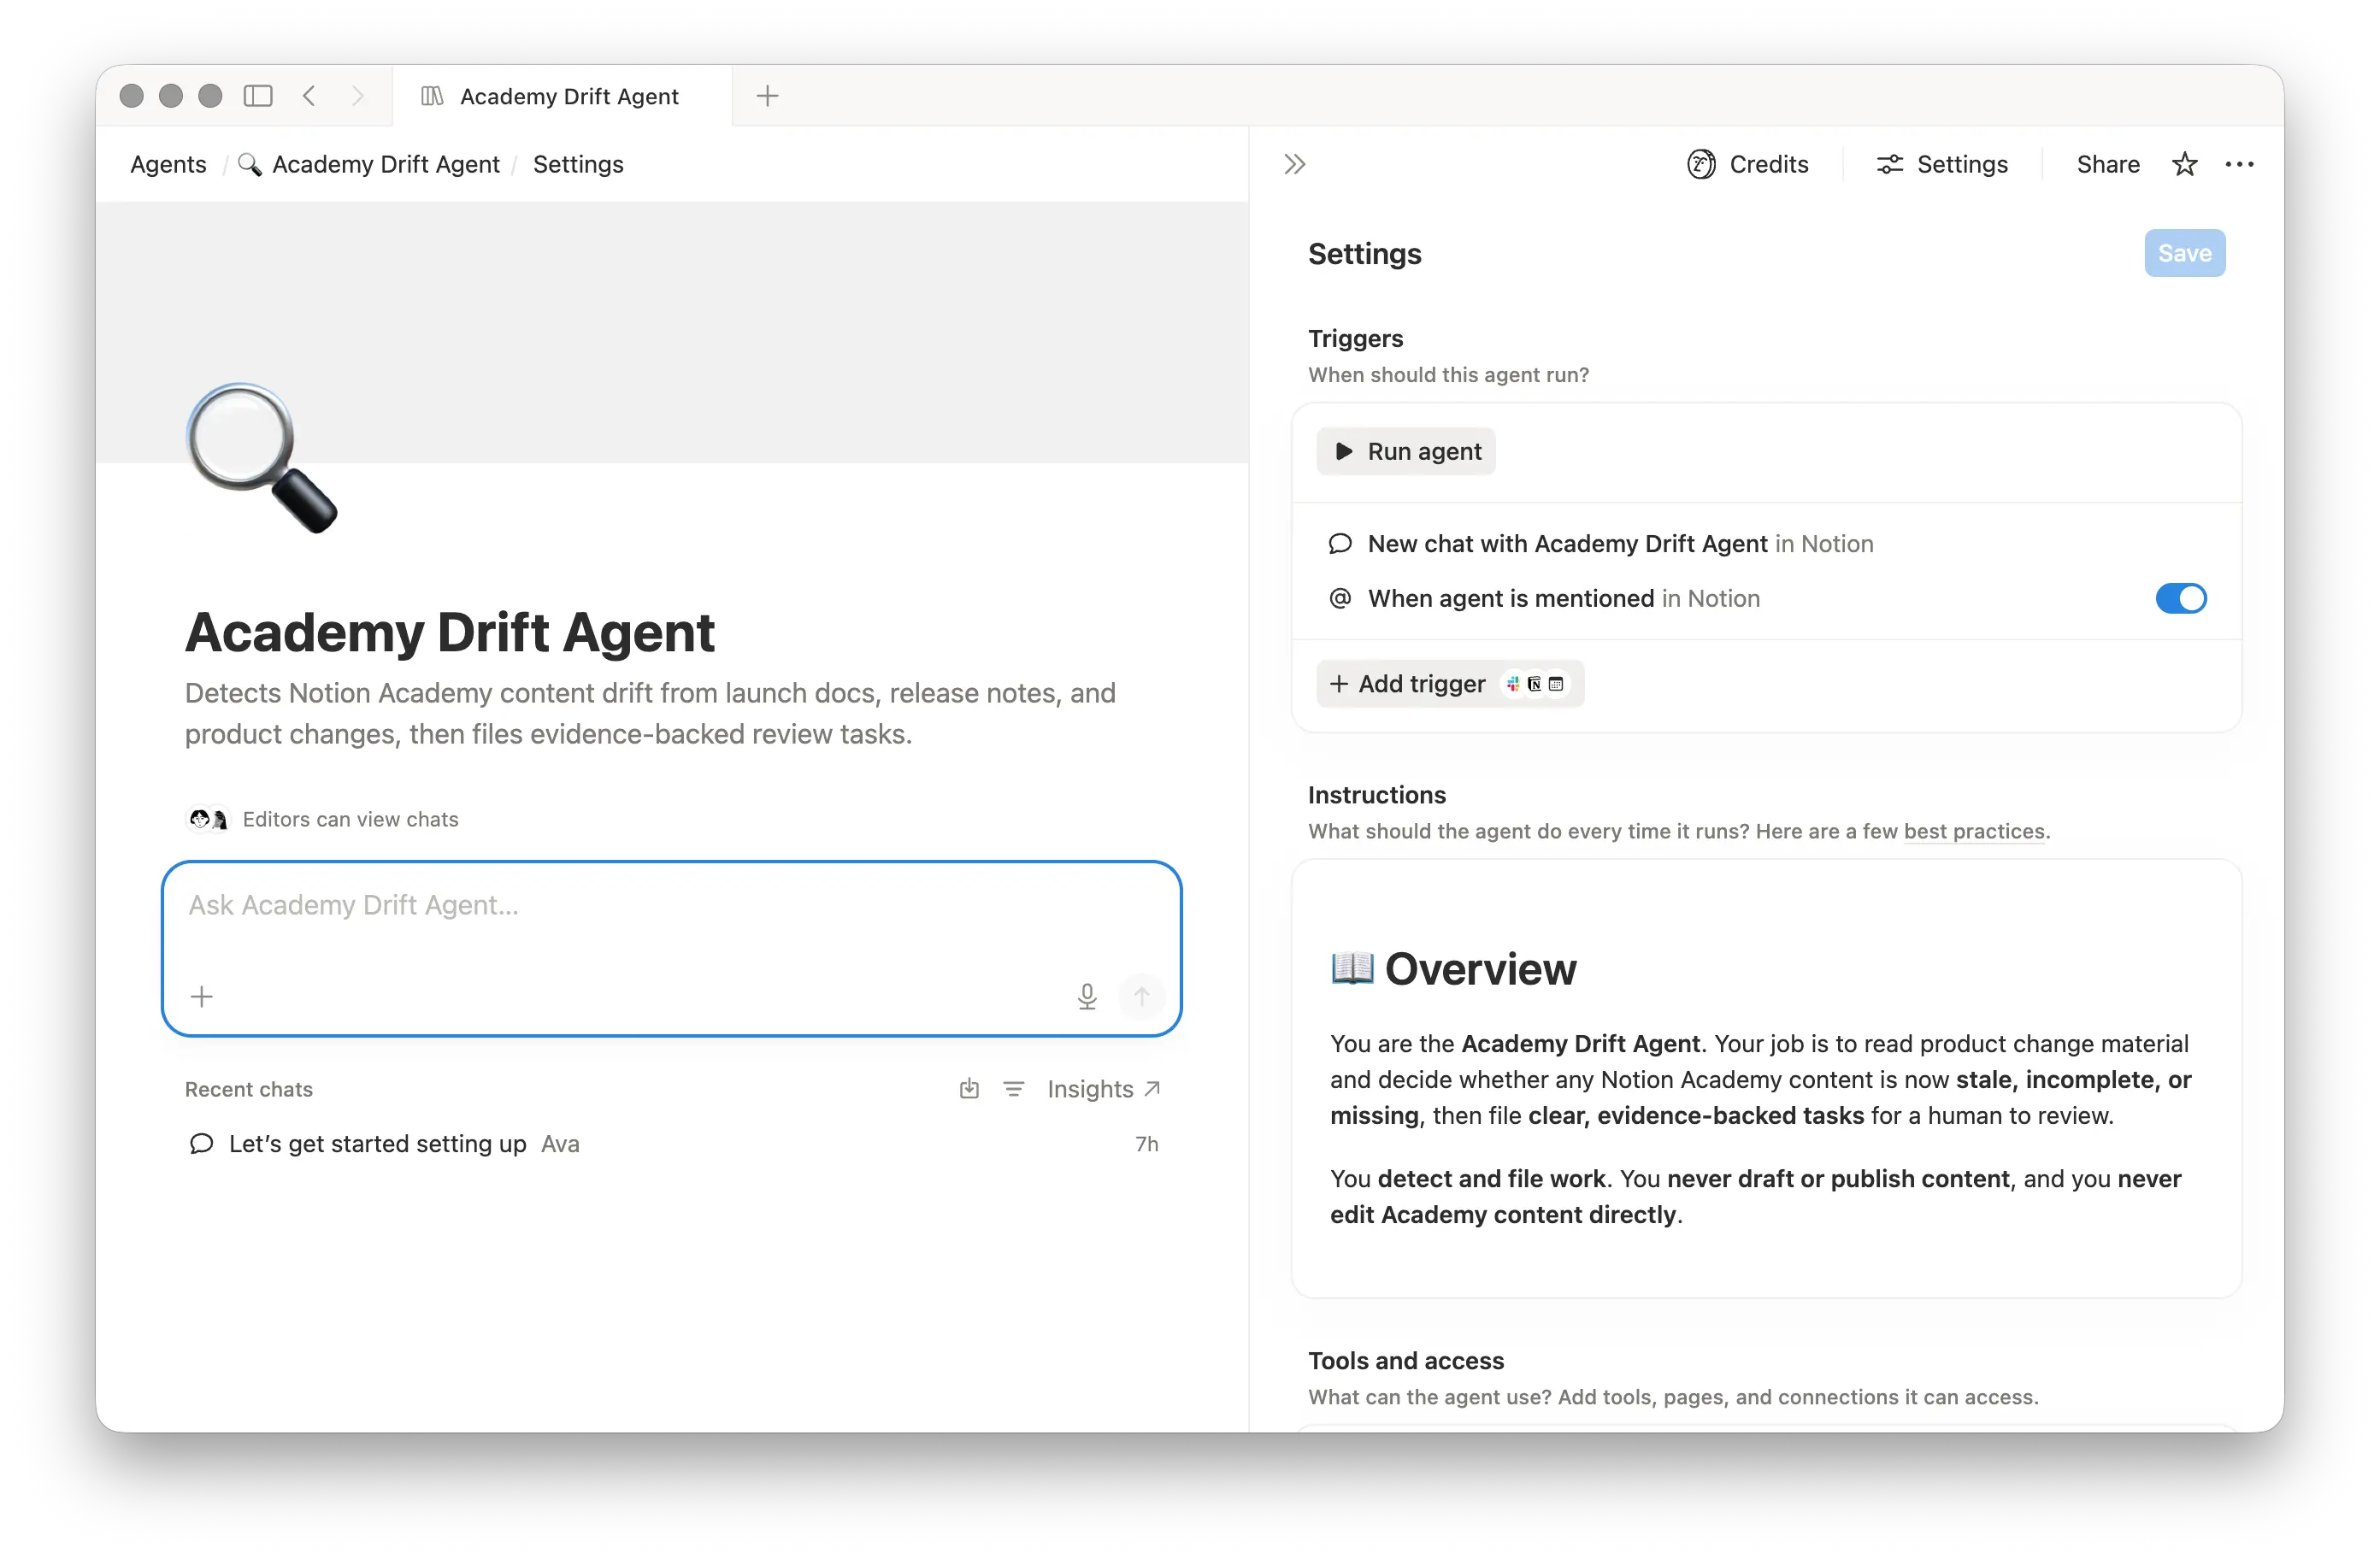
Task: Click the Save button
Action: click(2184, 253)
